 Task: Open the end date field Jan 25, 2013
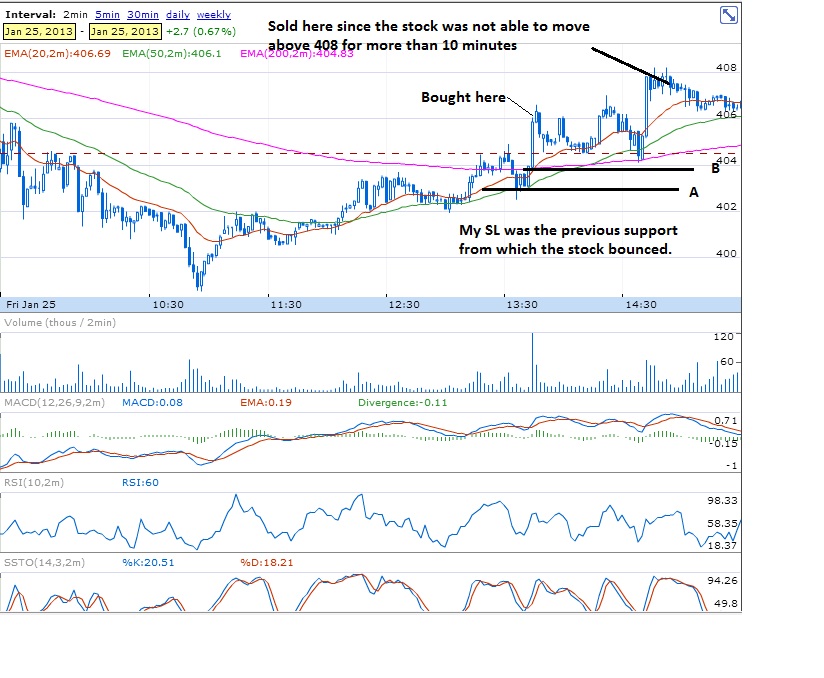[x=125, y=32]
